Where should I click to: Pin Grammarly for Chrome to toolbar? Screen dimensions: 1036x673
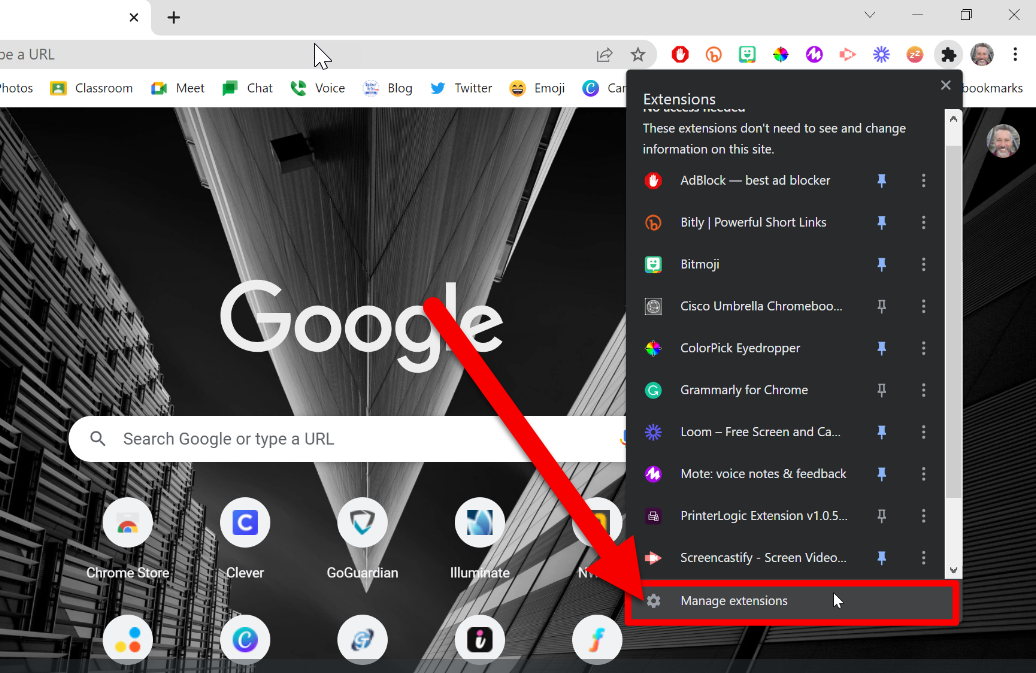(881, 390)
